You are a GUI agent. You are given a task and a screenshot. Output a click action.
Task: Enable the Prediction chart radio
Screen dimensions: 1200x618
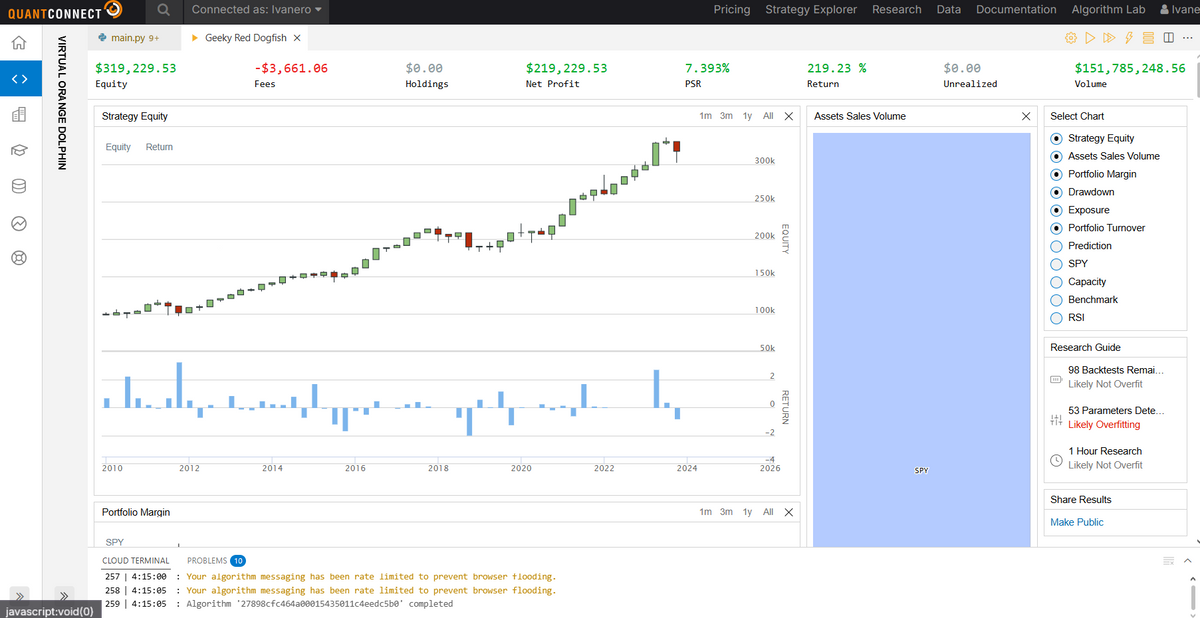pyautogui.click(x=1057, y=247)
